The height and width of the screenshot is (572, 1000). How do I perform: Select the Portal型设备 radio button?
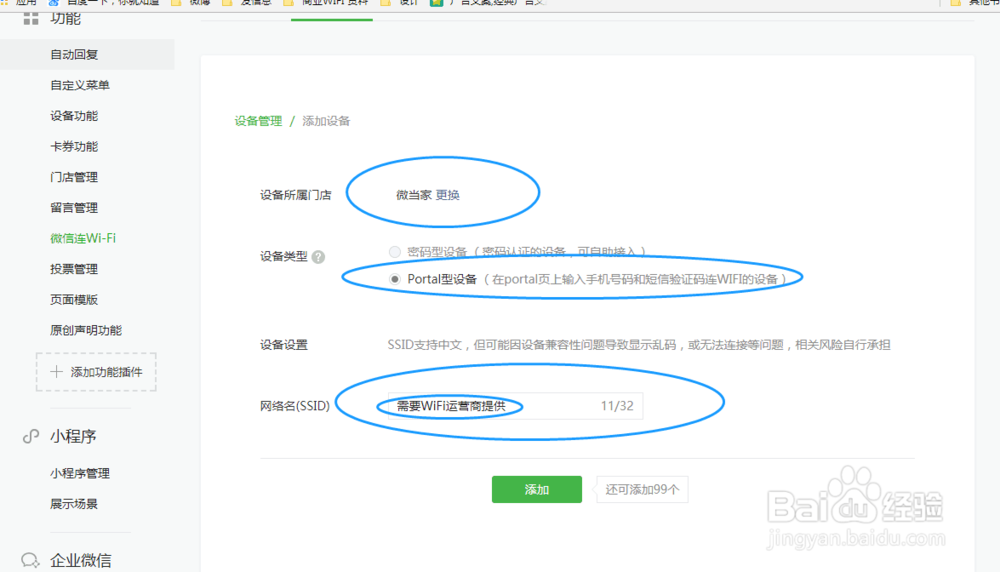[x=395, y=279]
